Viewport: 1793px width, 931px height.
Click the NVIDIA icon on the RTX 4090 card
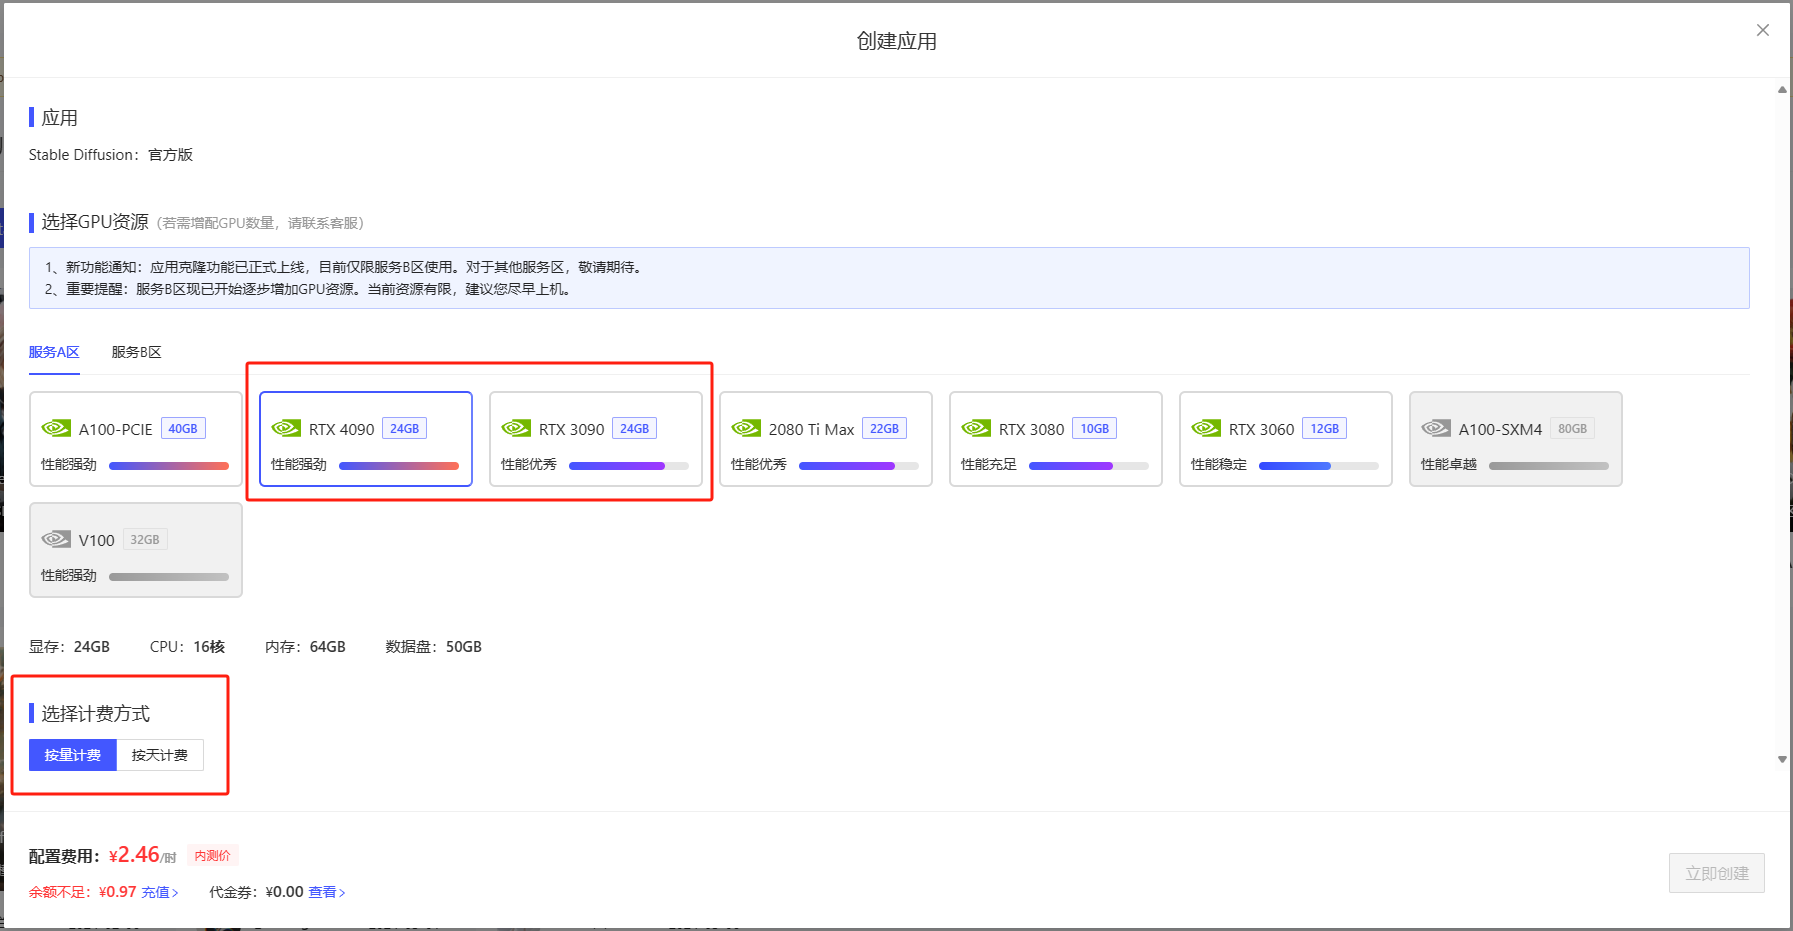tap(286, 428)
